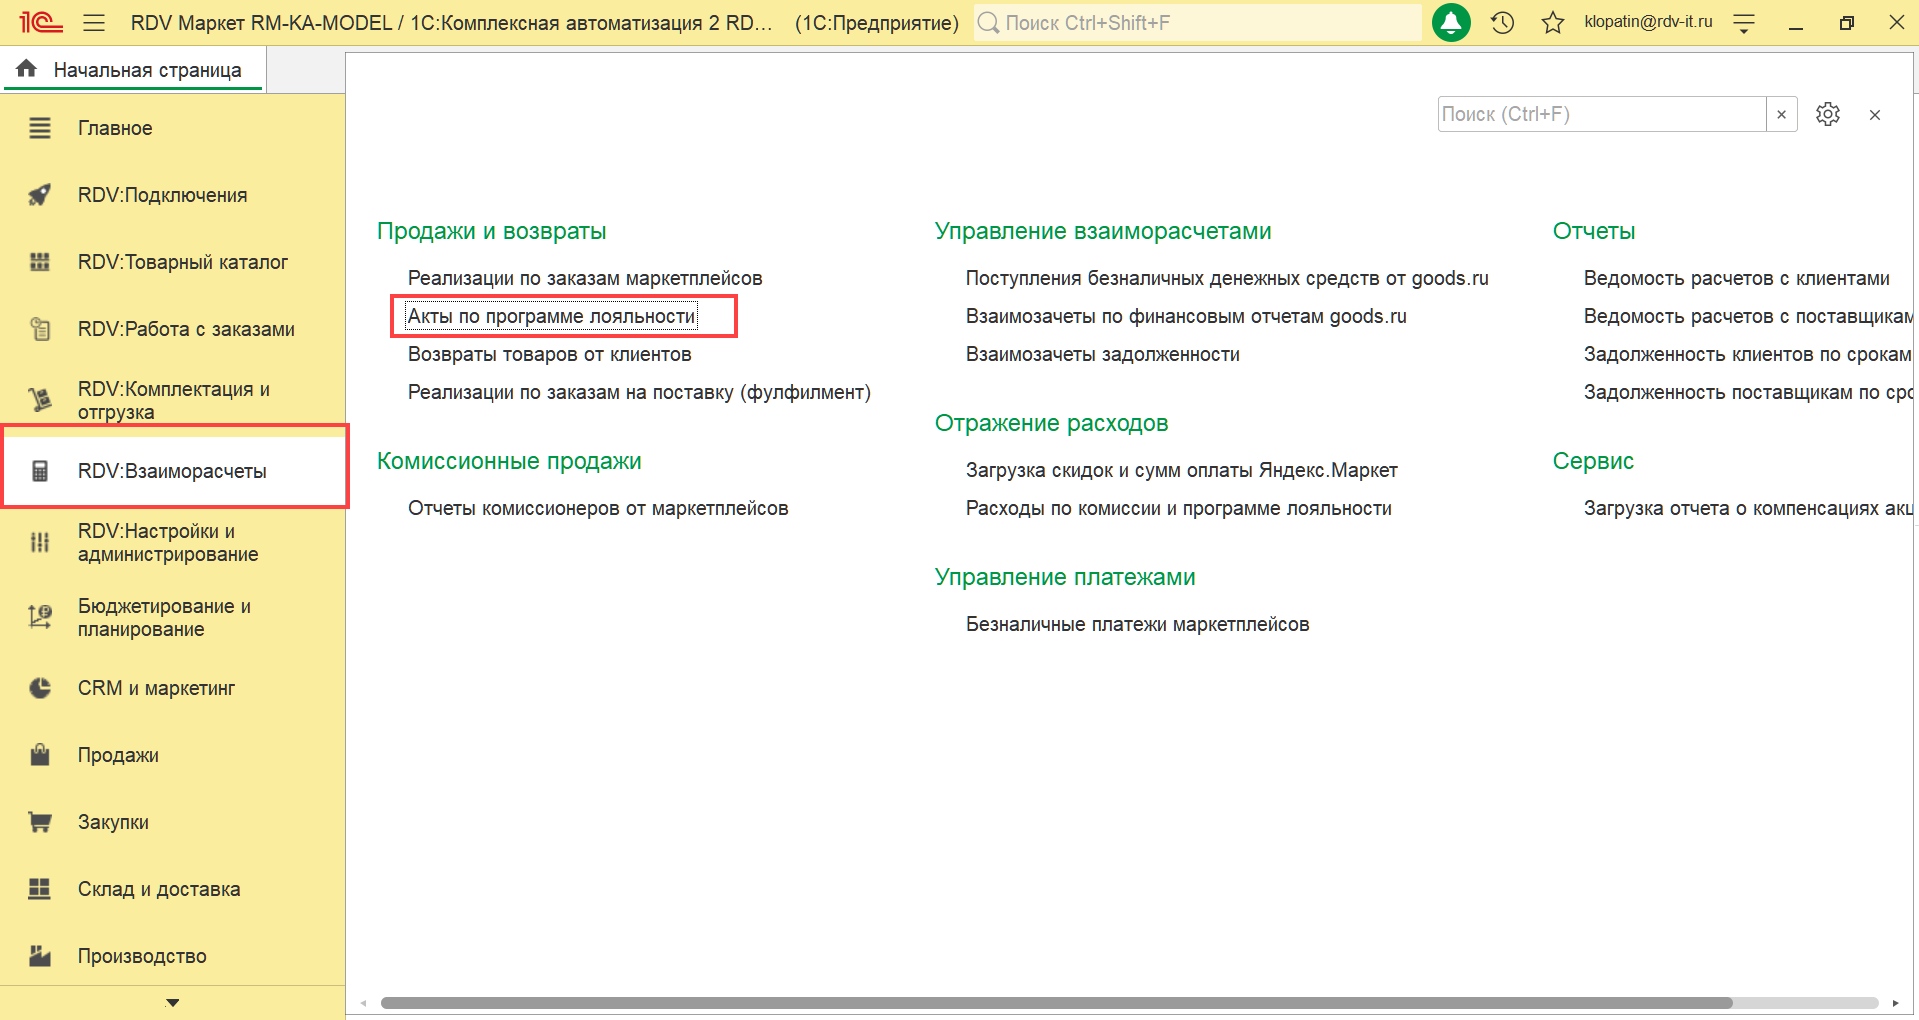
Task: Open Ведомость расчетов с поставщиками report
Action: coord(1748,316)
